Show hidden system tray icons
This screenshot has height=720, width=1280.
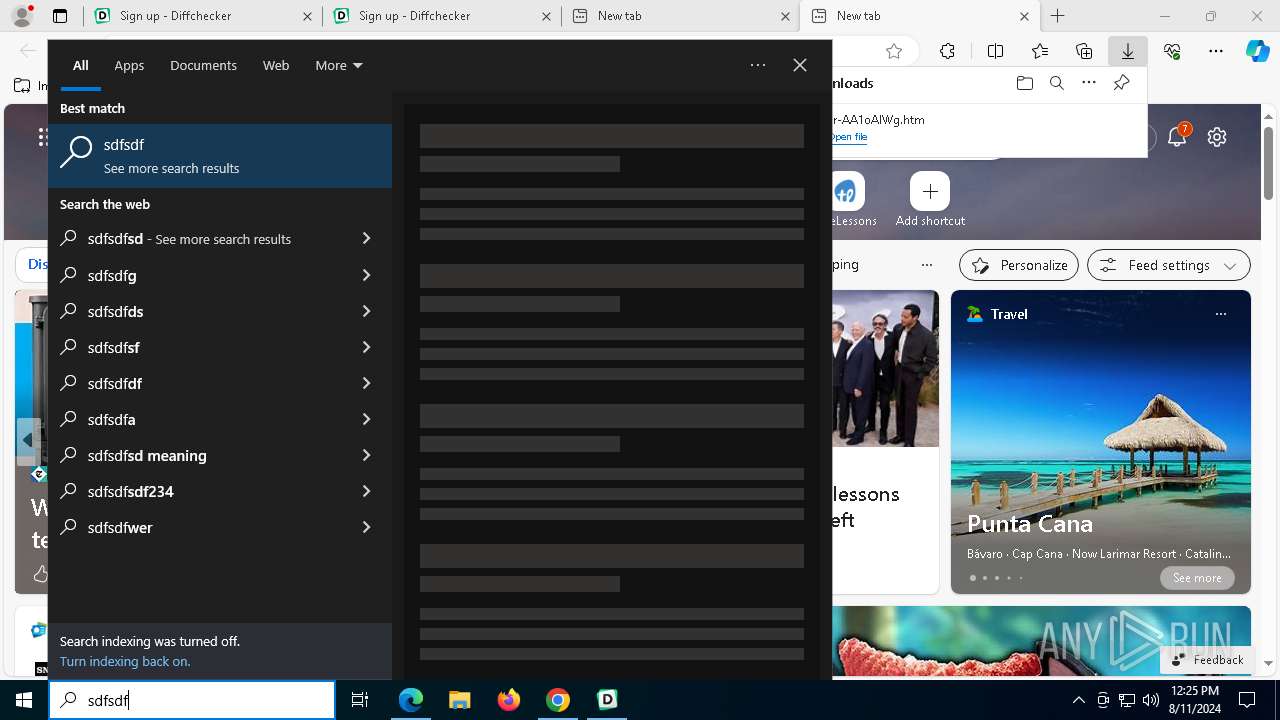tap(1078, 700)
